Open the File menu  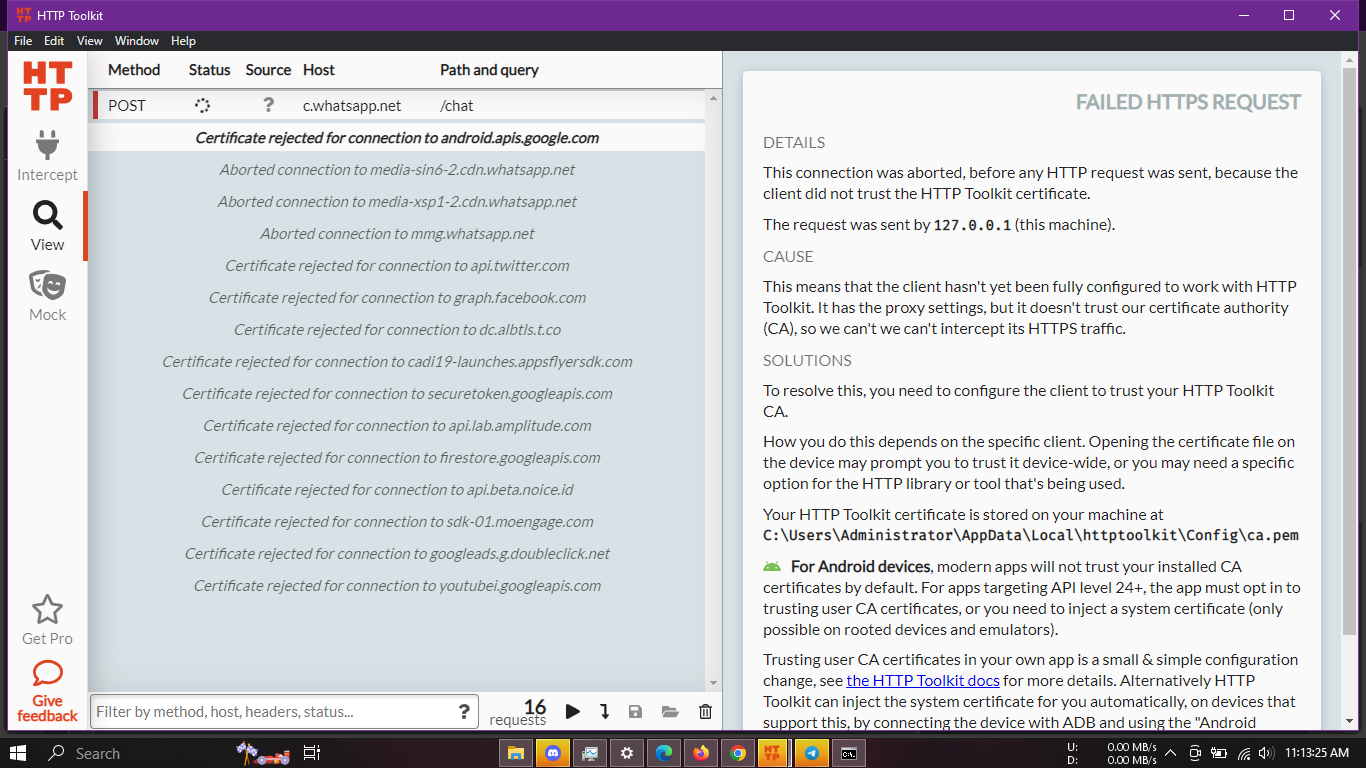click(x=23, y=41)
